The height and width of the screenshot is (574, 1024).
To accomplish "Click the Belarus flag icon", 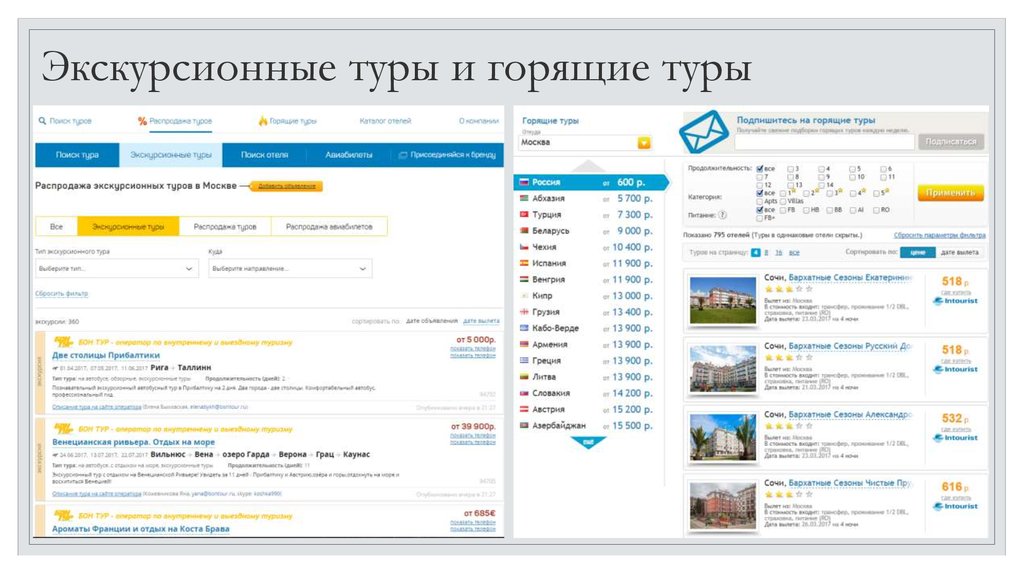I will pyautogui.click(x=524, y=231).
